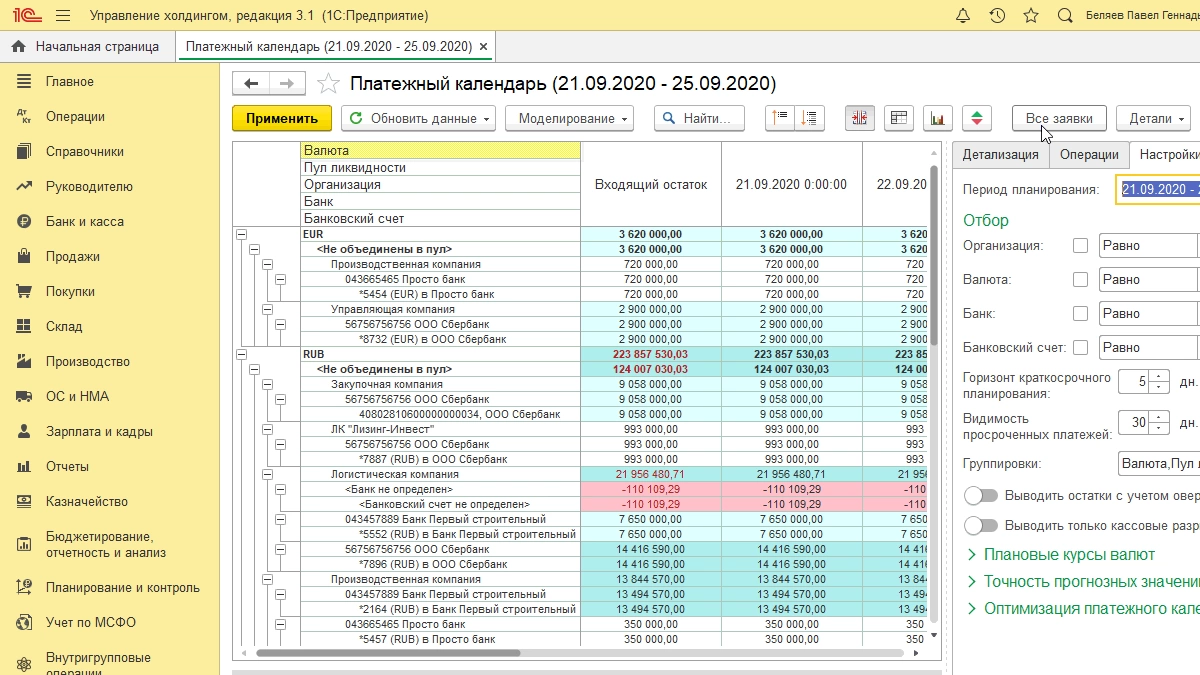Click the chart diagram toolbar icon

coord(938,118)
